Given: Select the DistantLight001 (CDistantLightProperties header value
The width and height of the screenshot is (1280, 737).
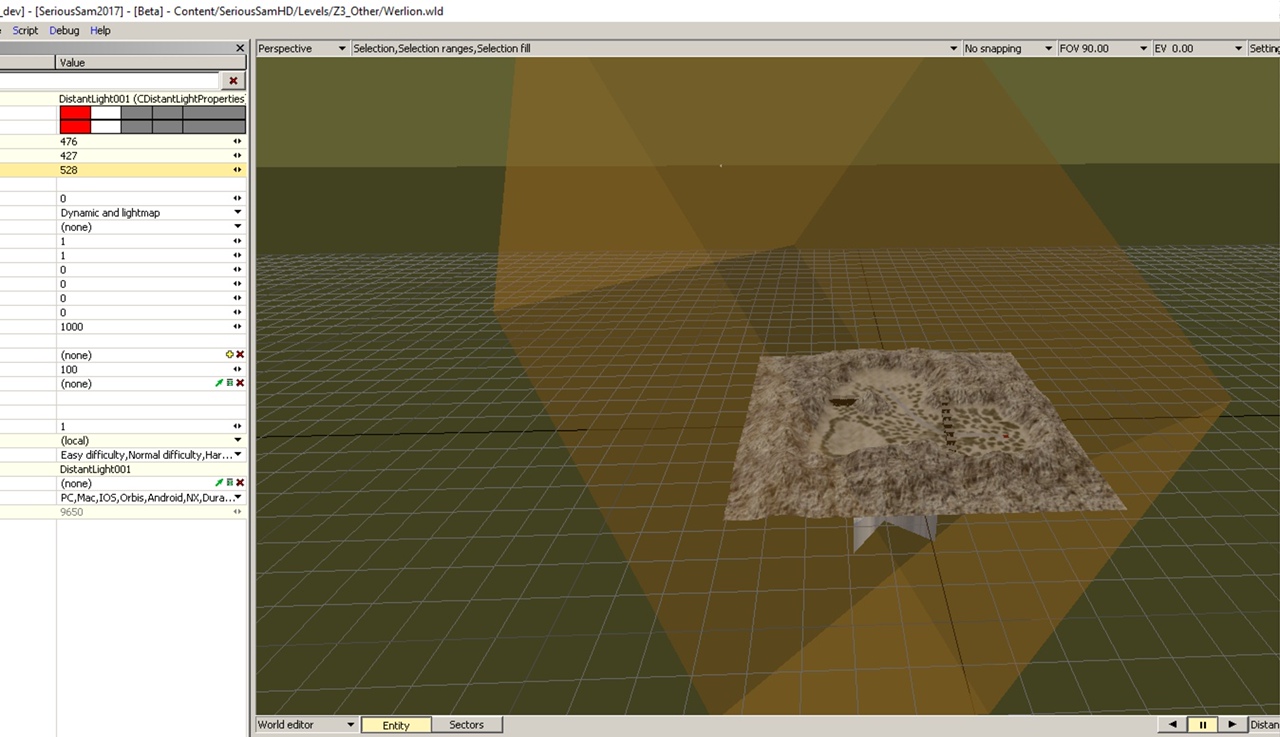Looking at the screenshot, I should pyautogui.click(x=152, y=99).
